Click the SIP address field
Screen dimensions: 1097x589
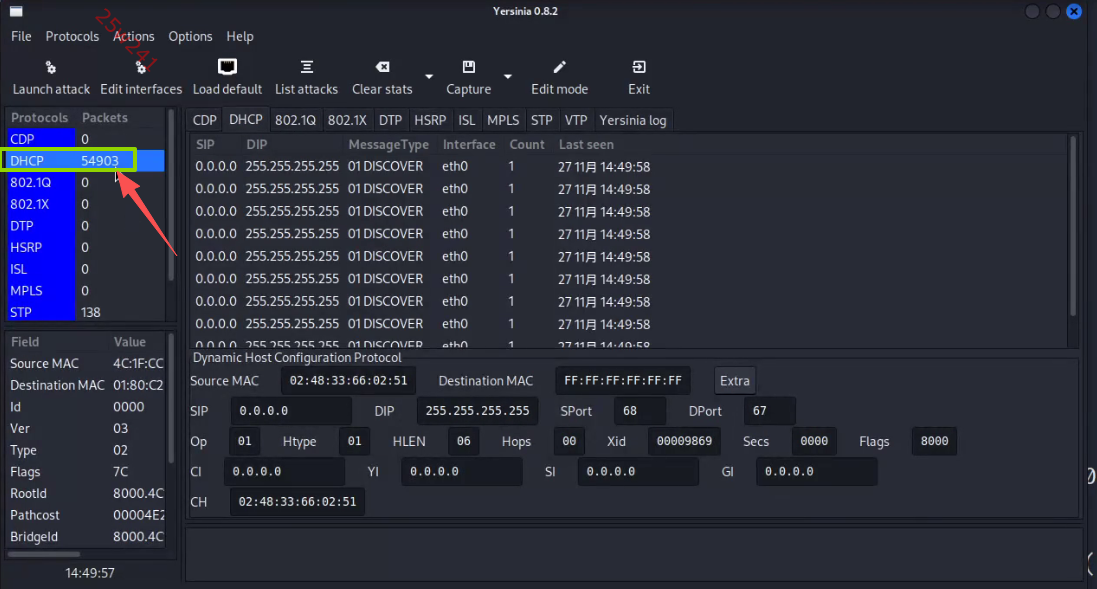(291, 411)
